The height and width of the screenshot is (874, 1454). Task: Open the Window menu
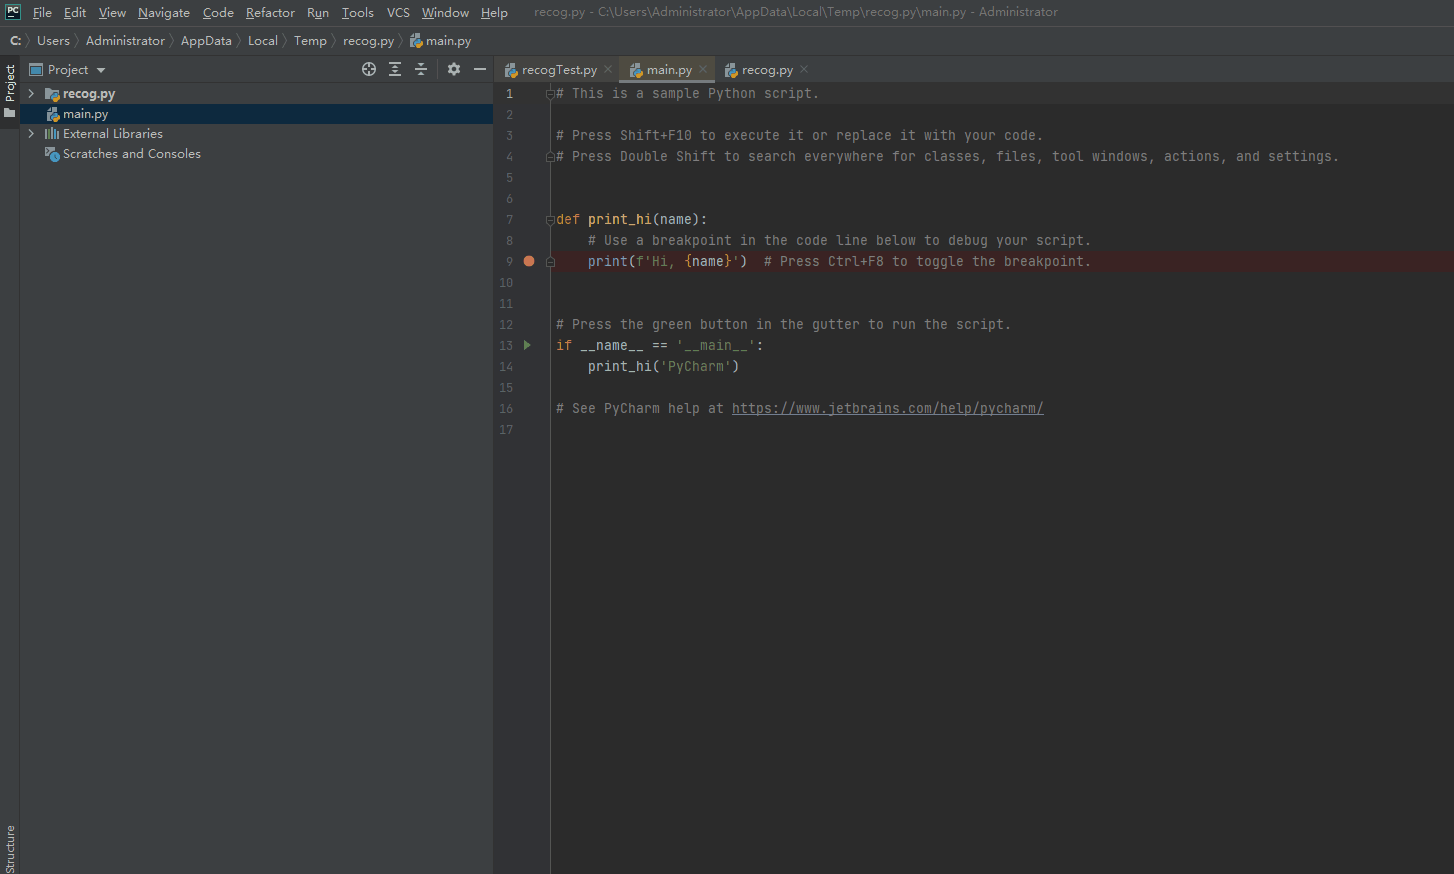point(445,12)
